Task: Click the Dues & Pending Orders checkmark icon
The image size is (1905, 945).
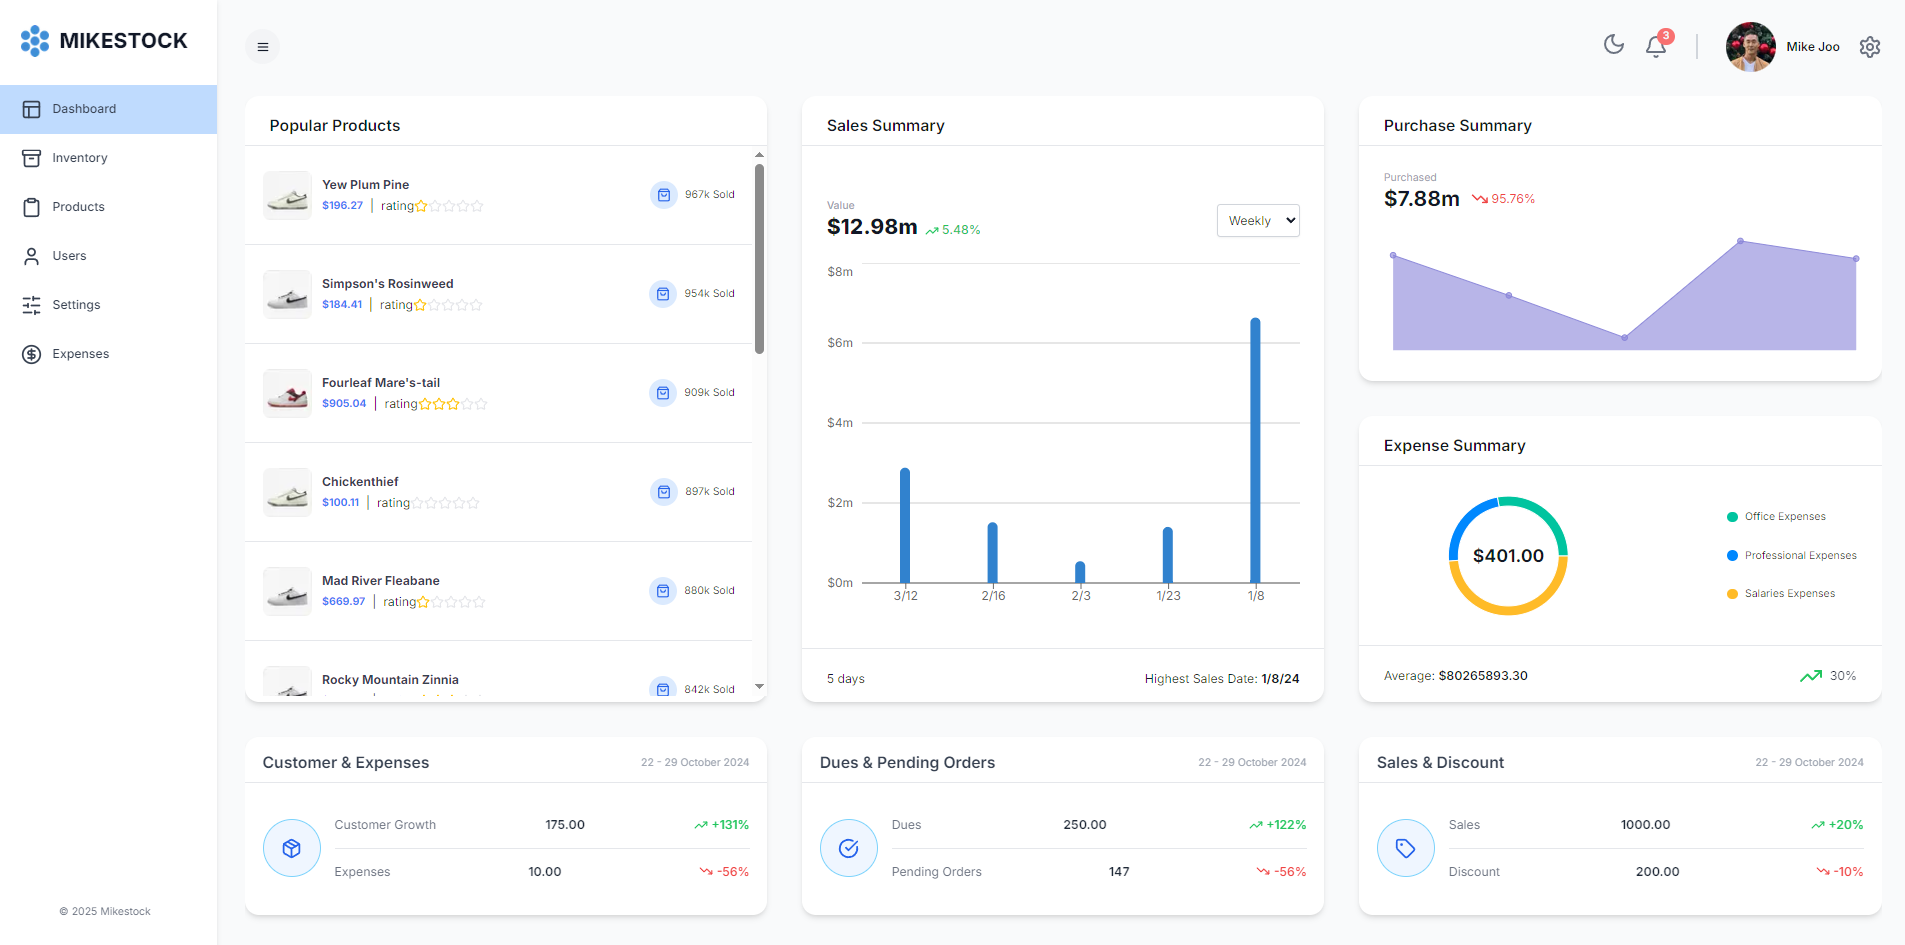Action: pos(848,848)
